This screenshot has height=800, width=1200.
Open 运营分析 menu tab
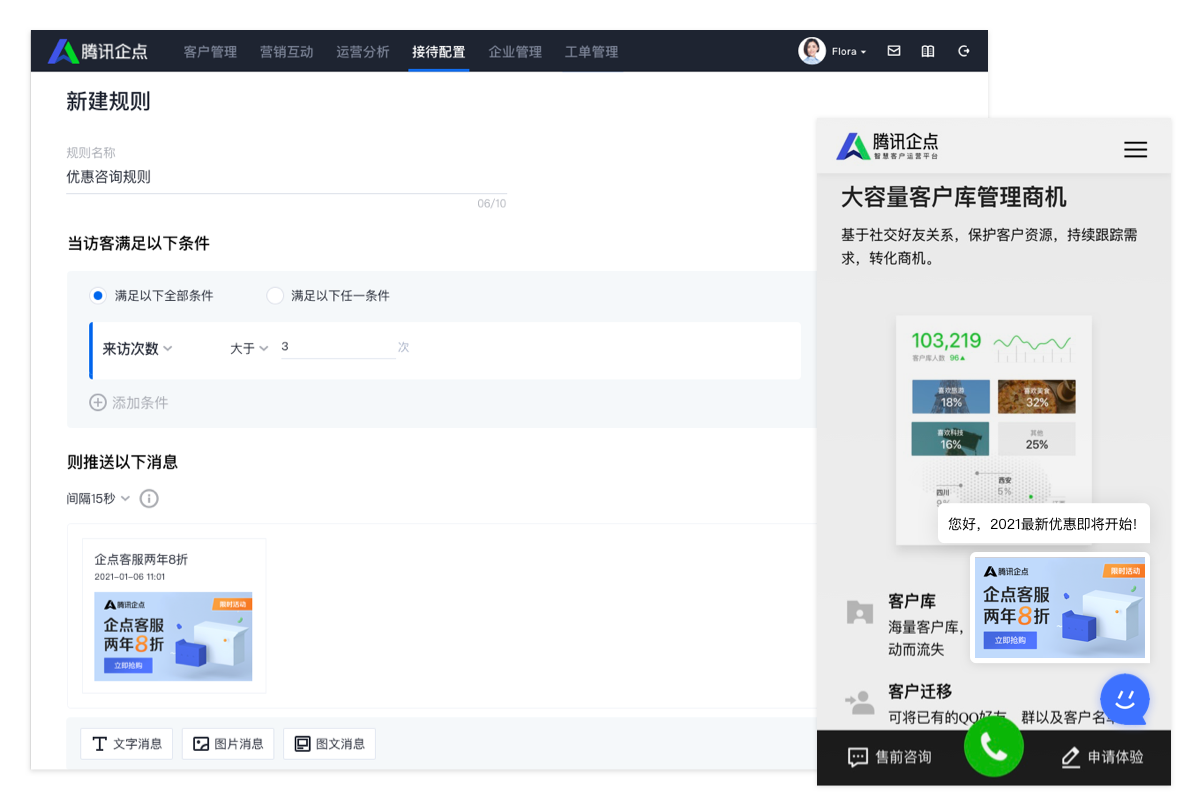363,51
